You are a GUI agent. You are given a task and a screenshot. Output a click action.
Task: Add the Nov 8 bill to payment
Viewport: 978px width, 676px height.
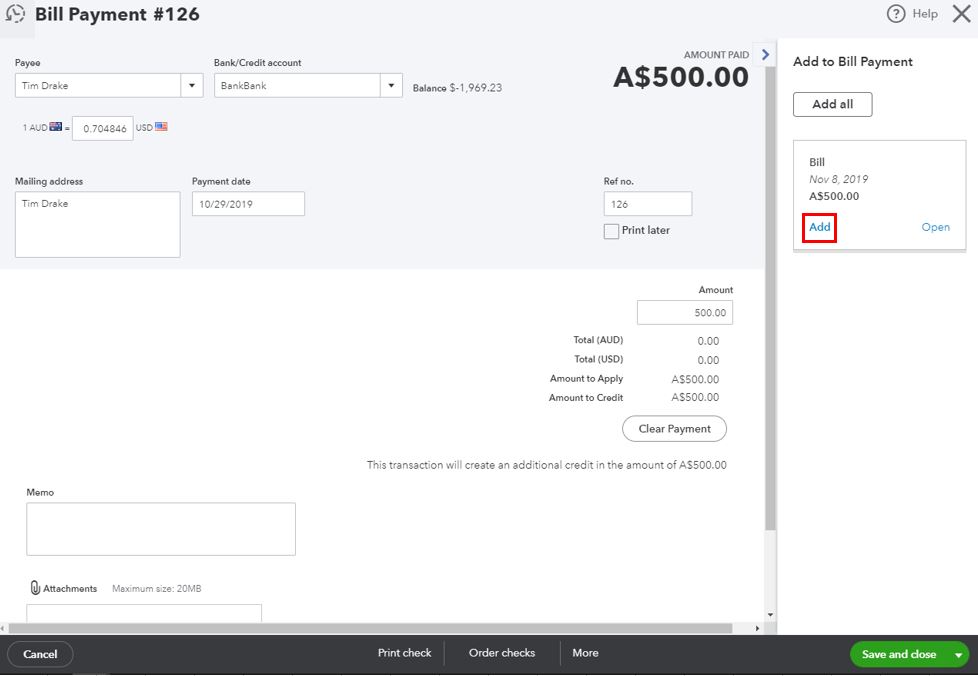820,227
